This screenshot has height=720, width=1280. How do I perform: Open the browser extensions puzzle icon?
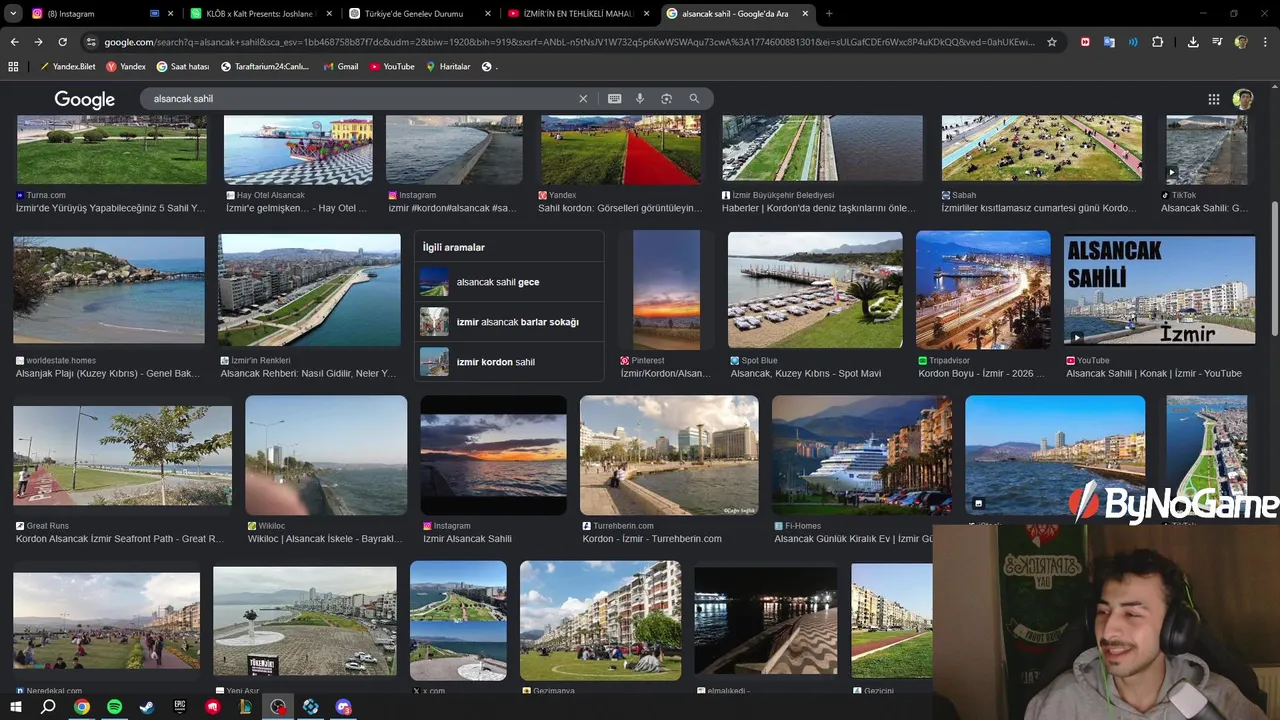(x=1157, y=42)
